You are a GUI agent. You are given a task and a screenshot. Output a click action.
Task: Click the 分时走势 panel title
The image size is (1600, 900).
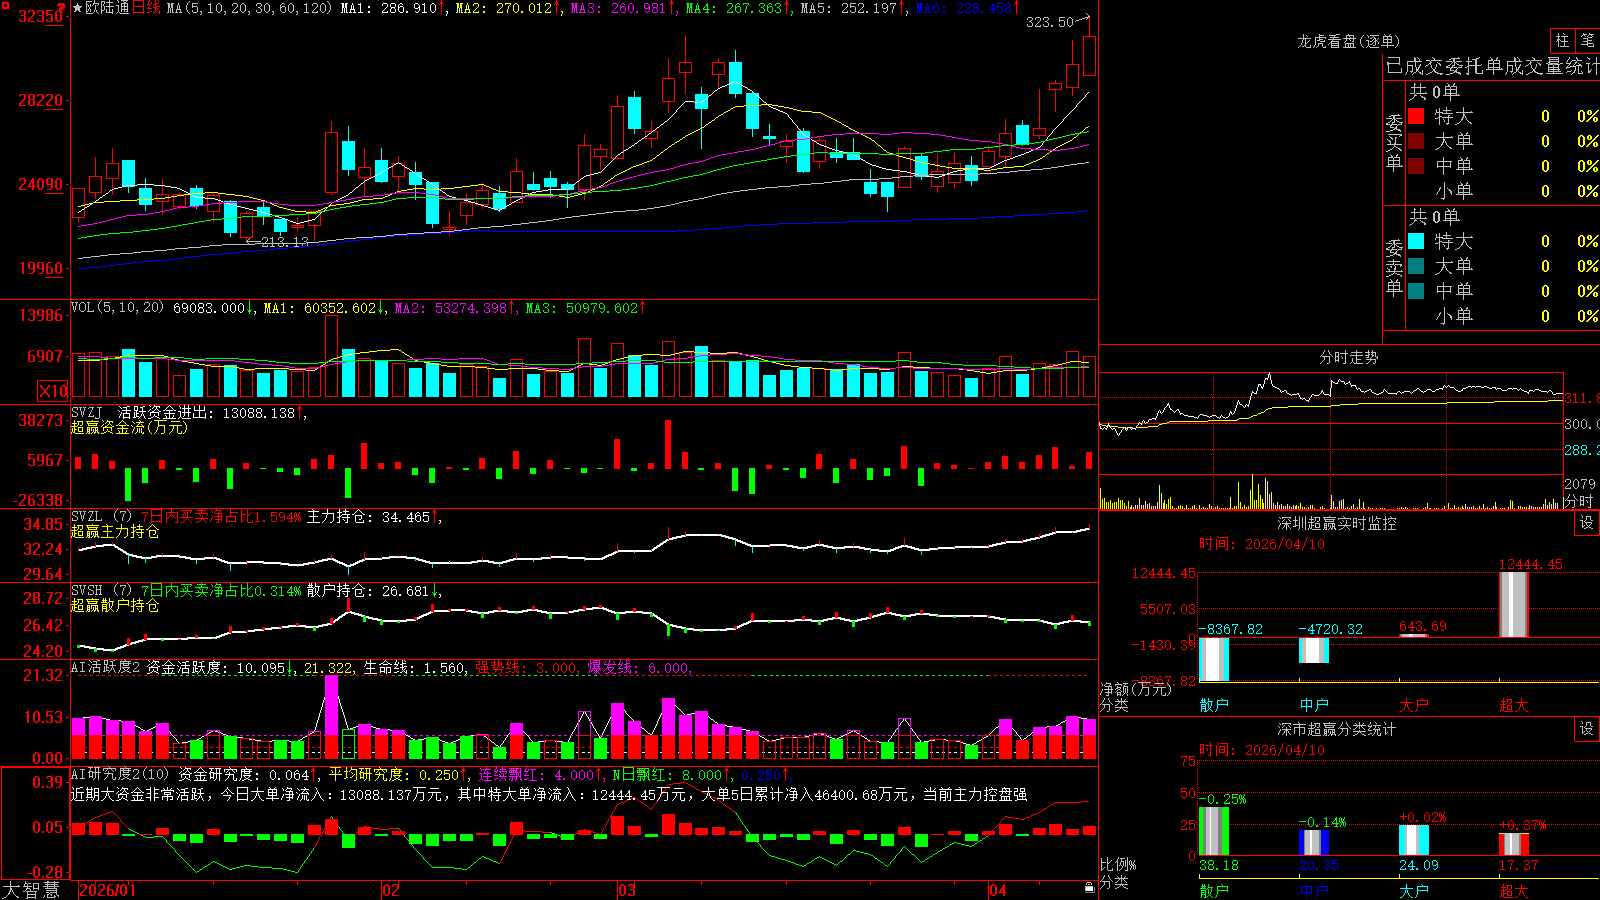pos(1348,357)
